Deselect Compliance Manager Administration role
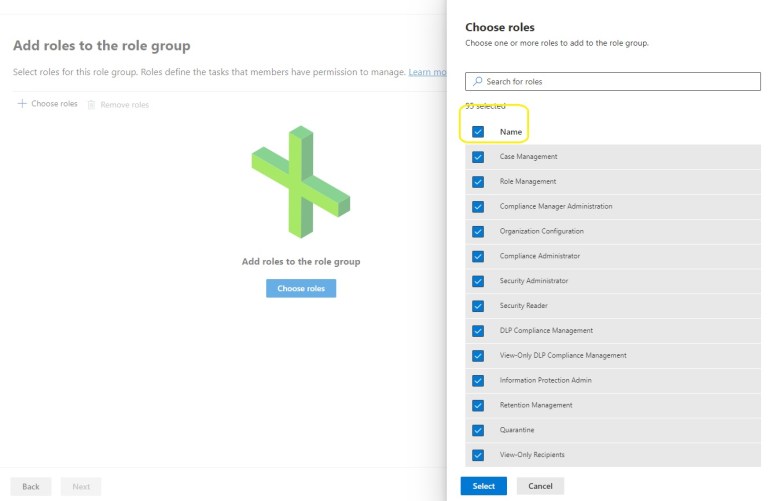Image resolution: width=768 pixels, height=501 pixels. pyautogui.click(x=478, y=207)
